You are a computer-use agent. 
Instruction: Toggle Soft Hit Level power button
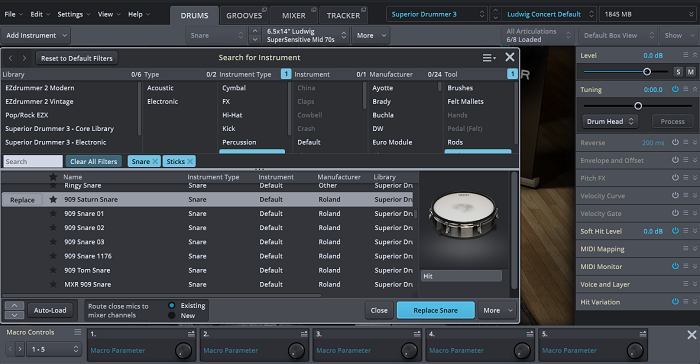click(x=675, y=230)
